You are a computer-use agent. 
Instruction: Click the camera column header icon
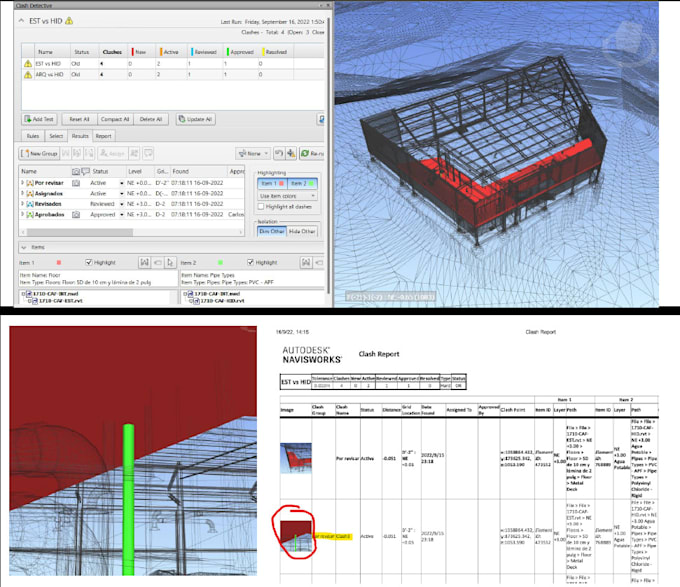(x=76, y=171)
